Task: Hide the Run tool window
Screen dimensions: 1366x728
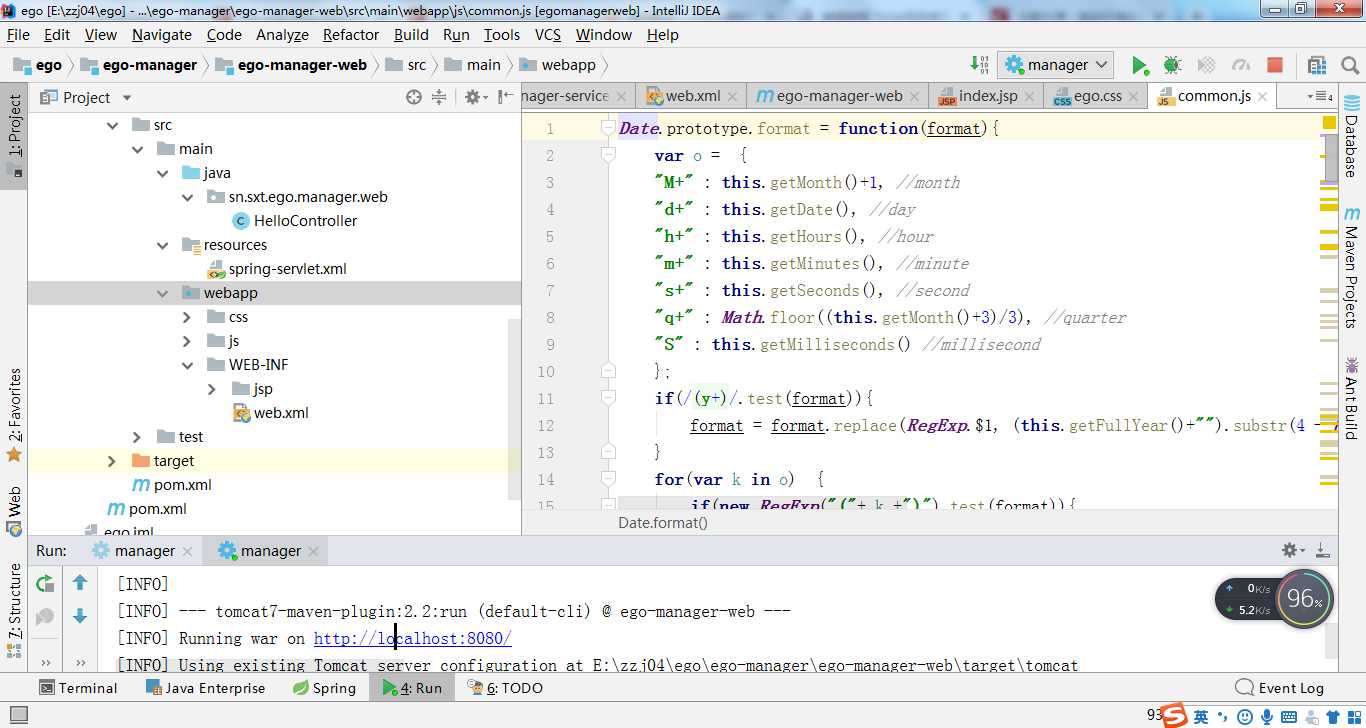Action: 1323,550
